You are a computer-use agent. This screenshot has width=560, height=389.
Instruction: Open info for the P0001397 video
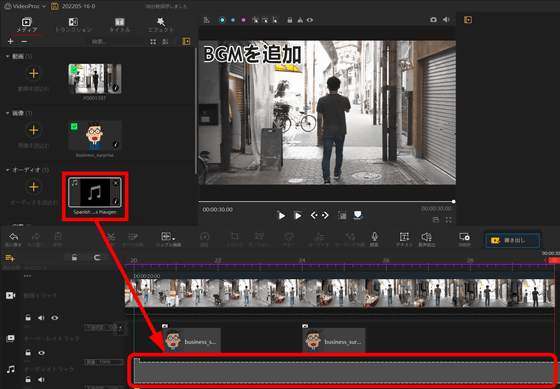(116, 88)
